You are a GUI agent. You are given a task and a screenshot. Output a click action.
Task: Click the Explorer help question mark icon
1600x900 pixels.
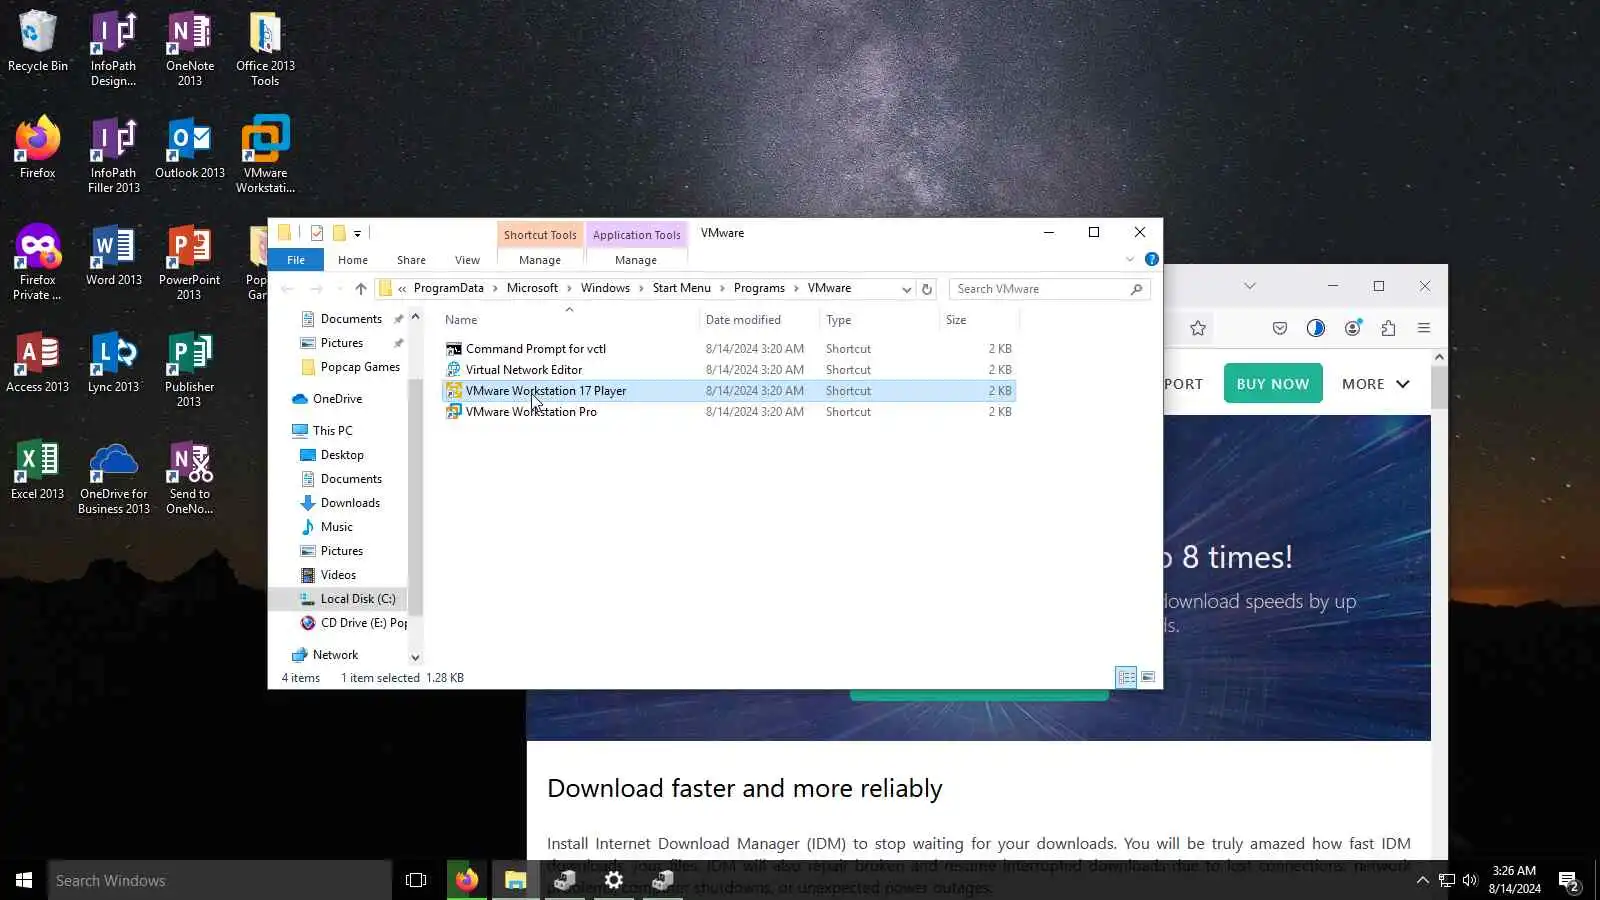(x=1152, y=259)
